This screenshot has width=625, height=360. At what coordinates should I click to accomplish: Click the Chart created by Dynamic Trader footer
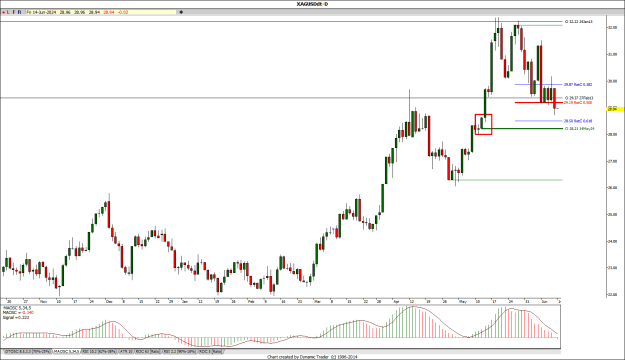click(x=312, y=357)
